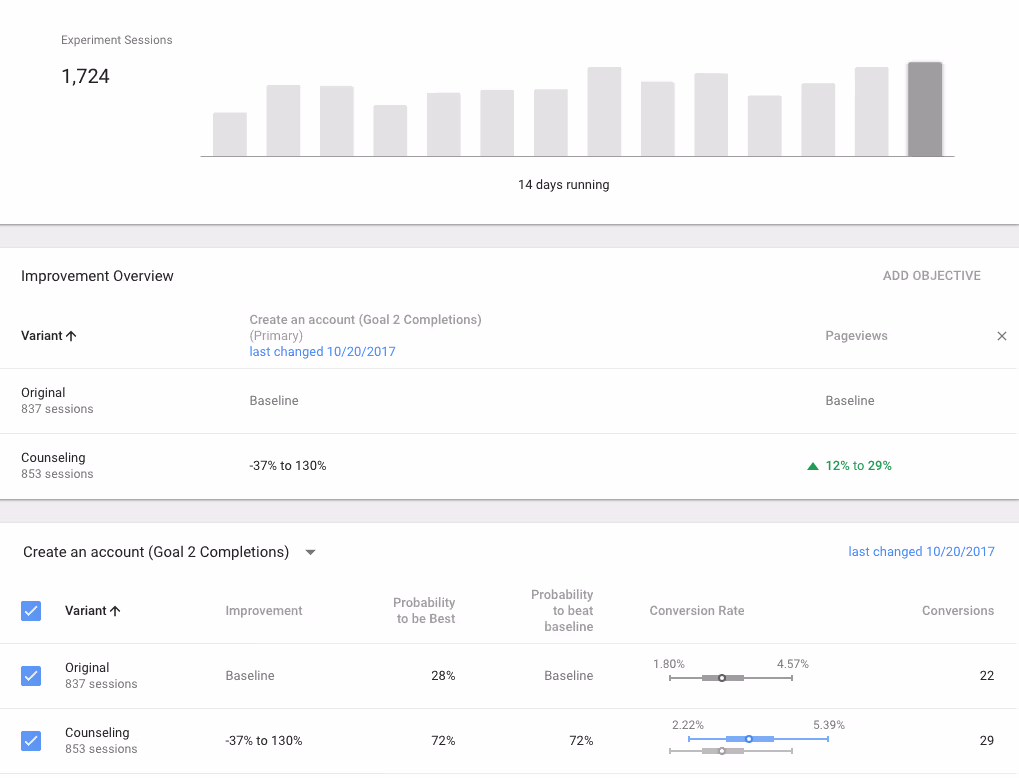Click the green up triangle next to 12% to 29%
Screen dimensions: 1019x778
click(812, 466)
